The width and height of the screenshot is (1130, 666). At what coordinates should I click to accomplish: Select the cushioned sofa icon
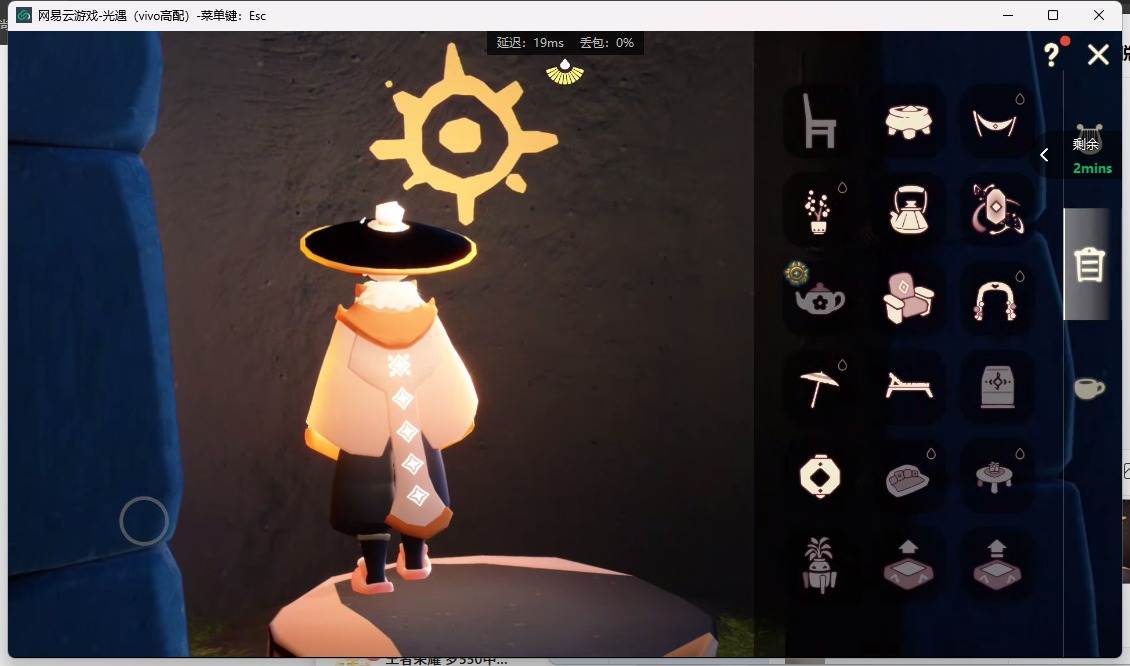tap(908, 480)
